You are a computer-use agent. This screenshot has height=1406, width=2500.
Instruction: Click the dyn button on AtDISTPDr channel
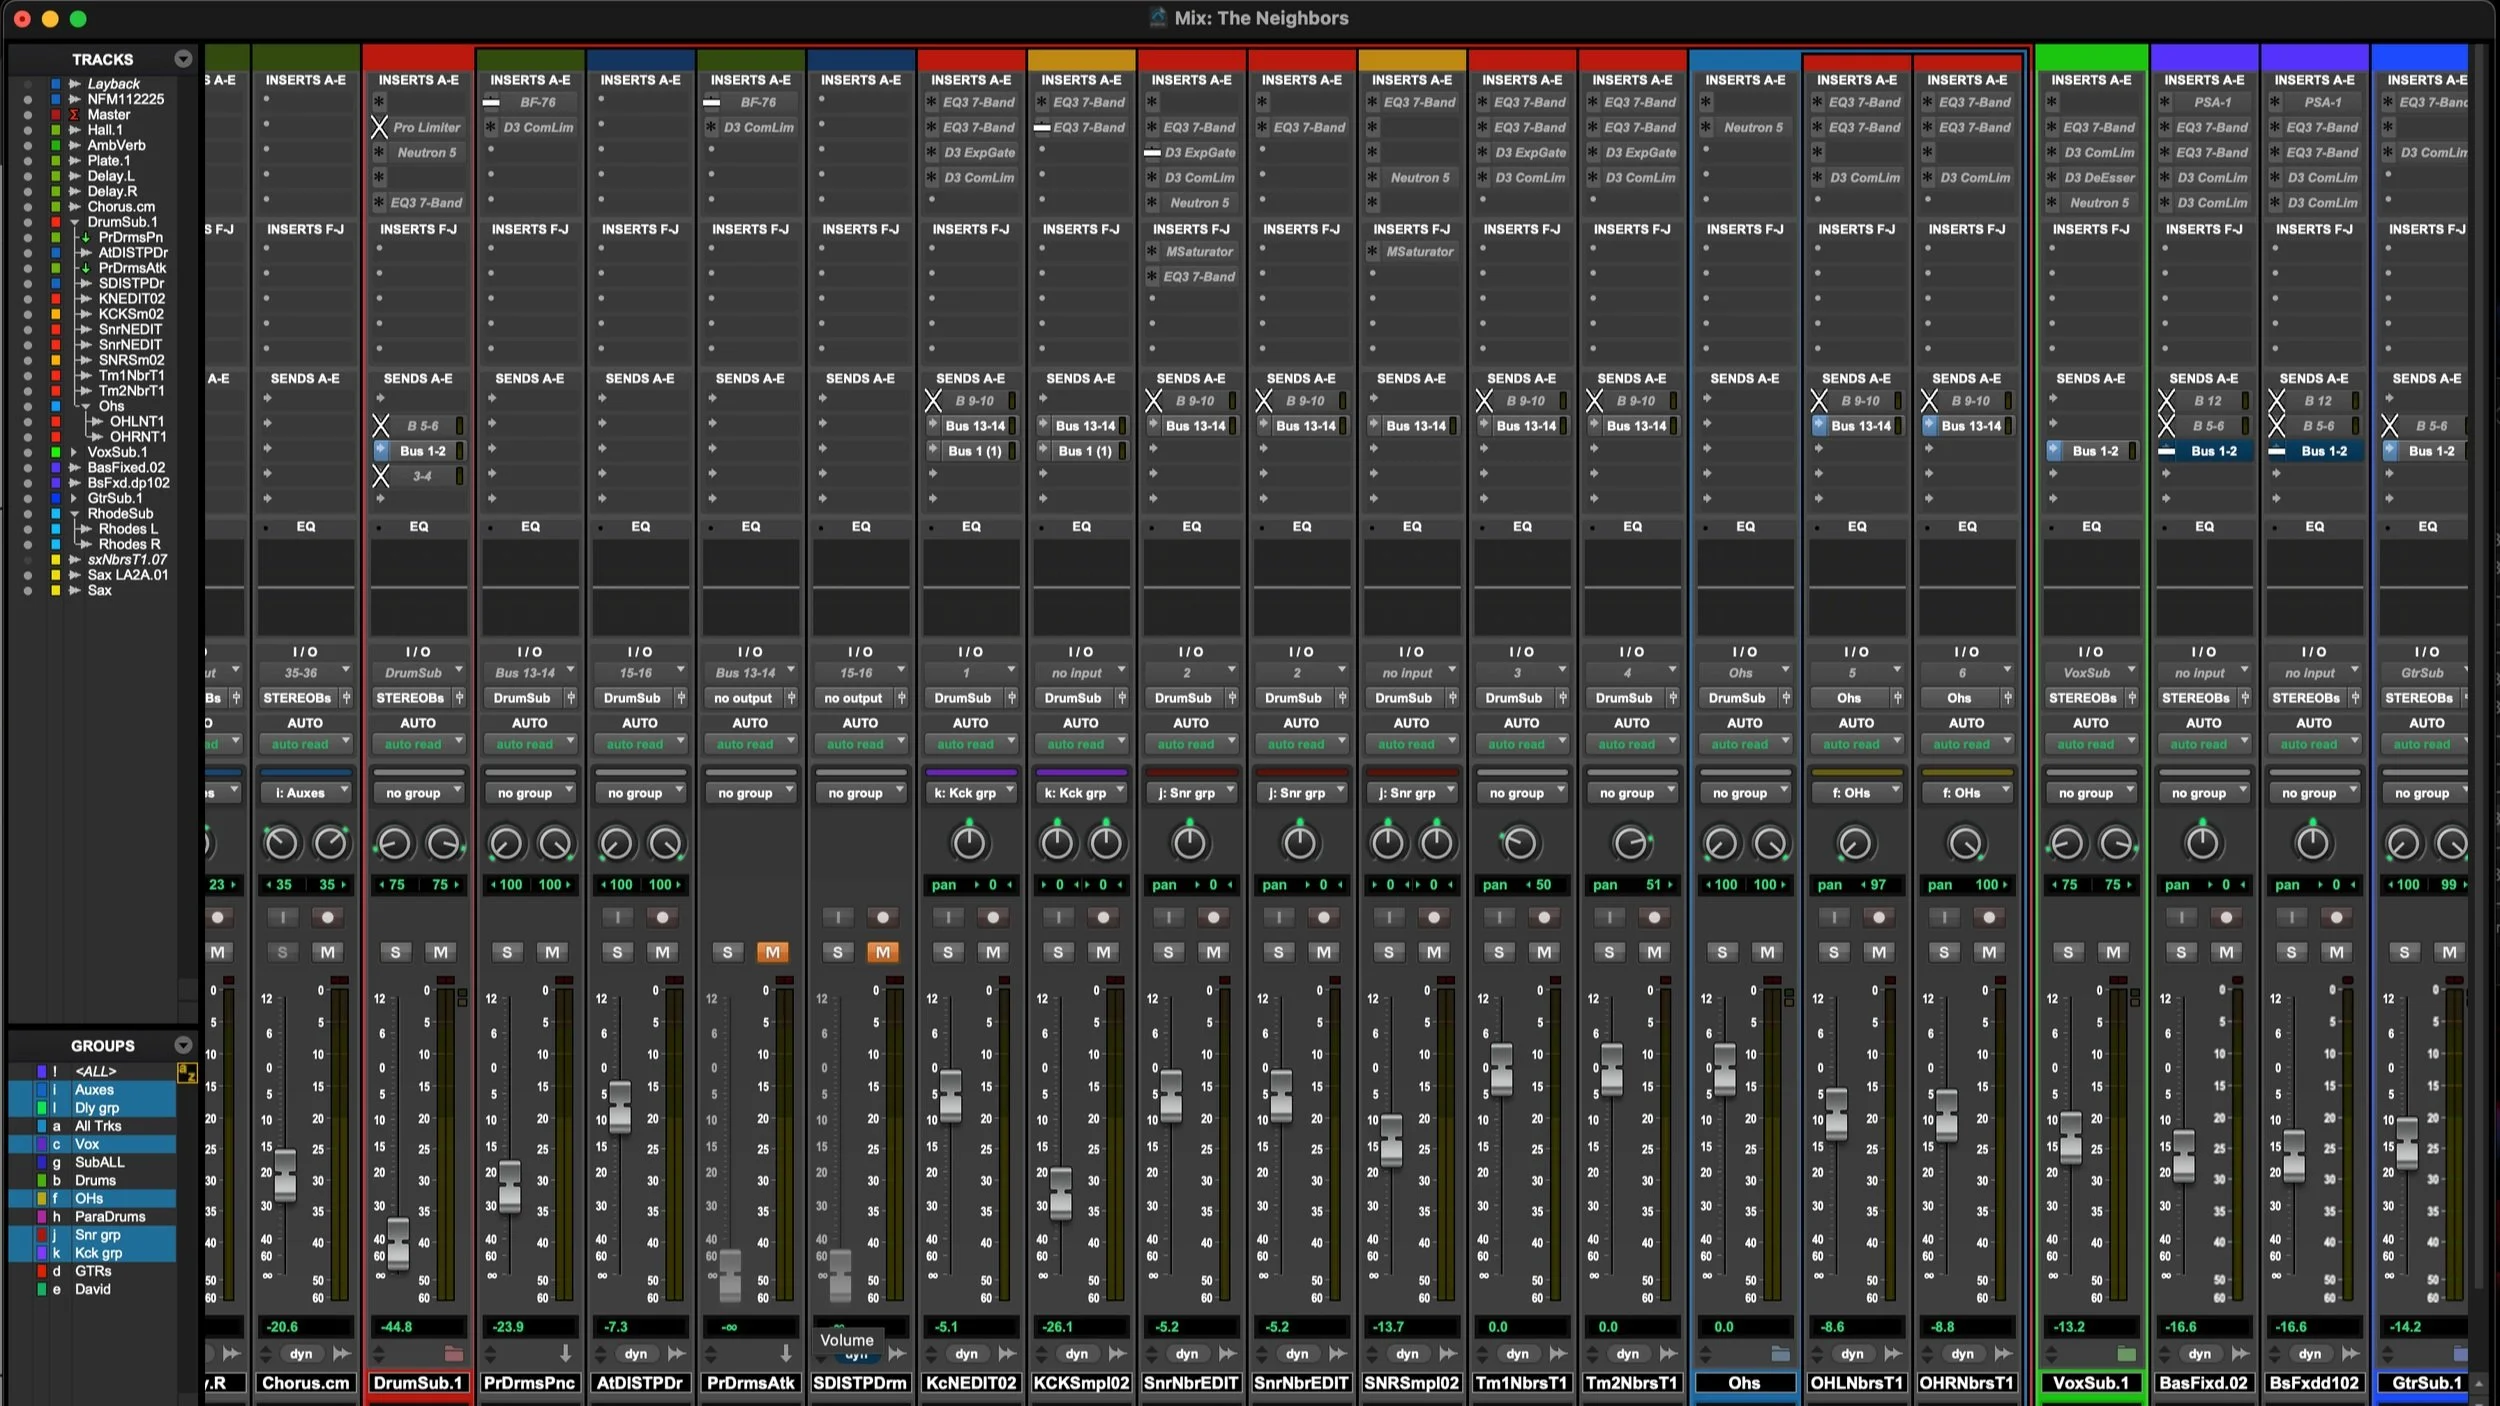point(636,1354)
